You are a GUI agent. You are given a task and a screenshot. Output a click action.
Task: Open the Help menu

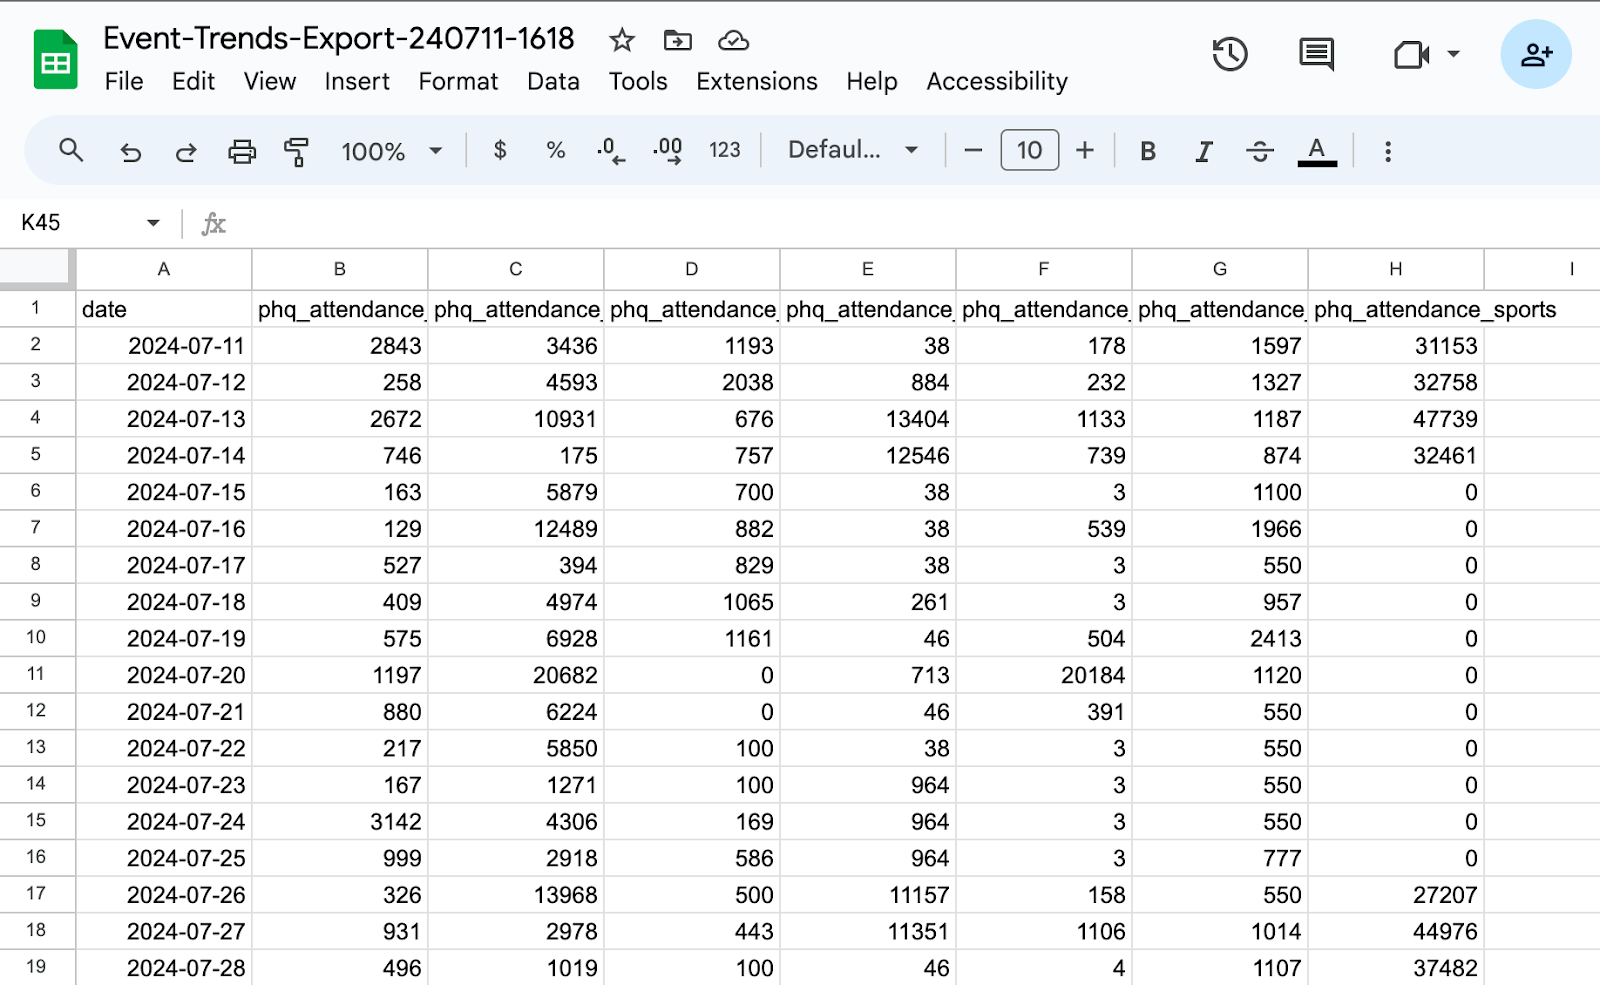[872, 82]
